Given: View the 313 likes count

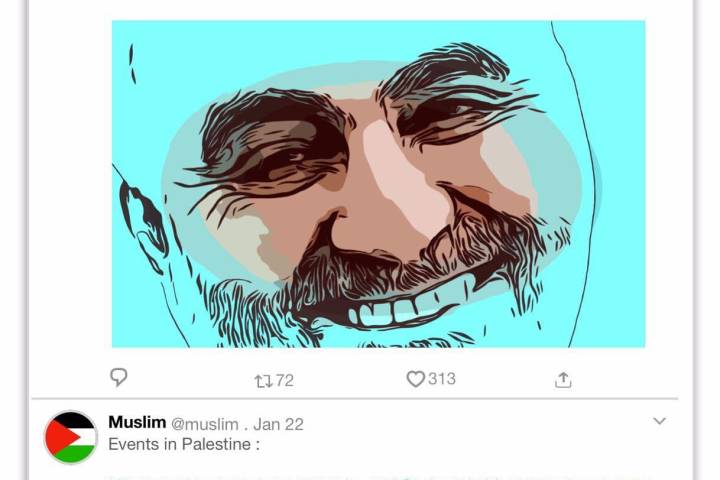Looking at the screenshot, I should click(x=441, y=379).
